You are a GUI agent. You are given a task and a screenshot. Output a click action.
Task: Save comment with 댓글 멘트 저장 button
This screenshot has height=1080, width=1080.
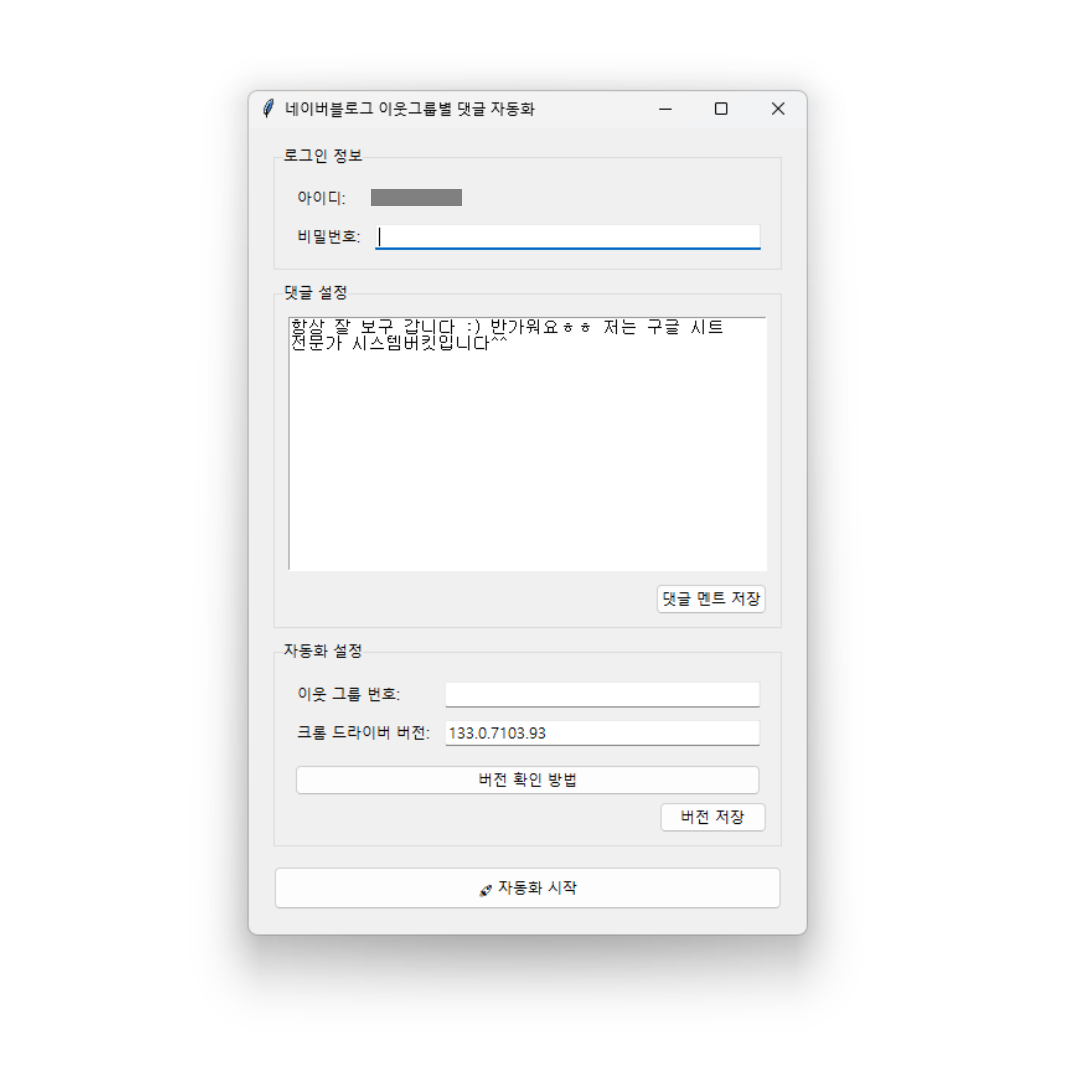coord(711,599)
